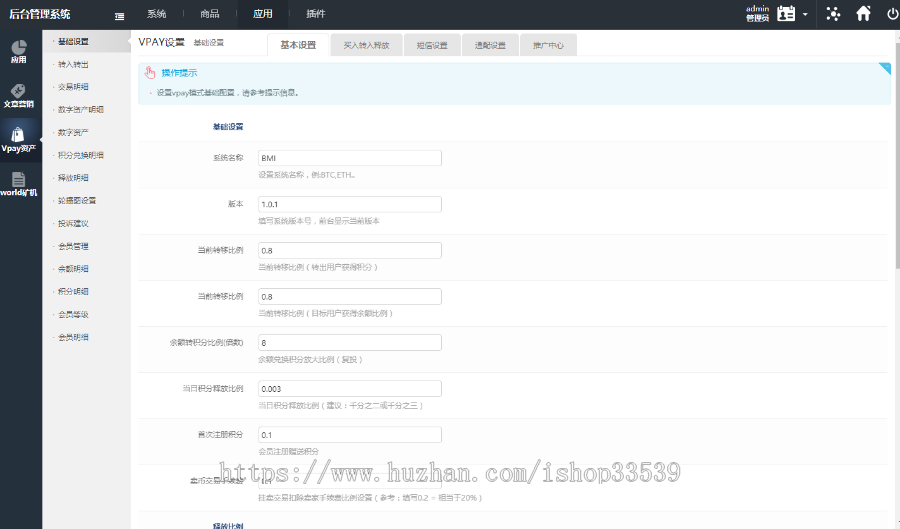The width and height of the screenshot is (900, 529).
Task: Switch to the 短信设置 tab
Action: [432, 45]
